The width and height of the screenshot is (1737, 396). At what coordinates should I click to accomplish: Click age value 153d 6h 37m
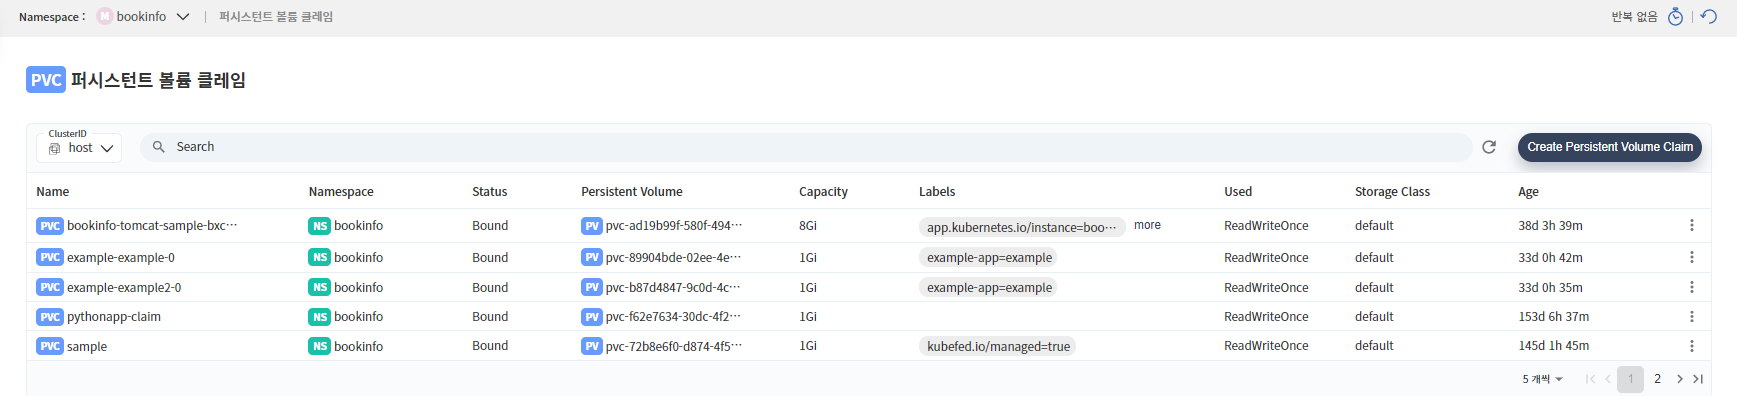click(1553, 317)
